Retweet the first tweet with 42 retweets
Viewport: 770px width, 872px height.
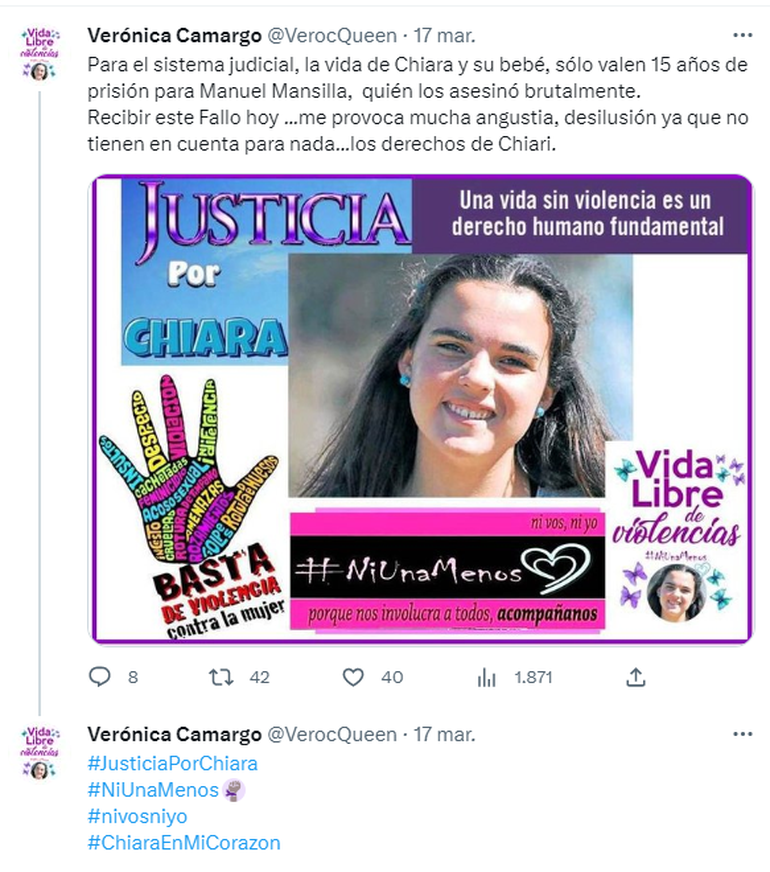pyautogui.click(x=221, y=677)
